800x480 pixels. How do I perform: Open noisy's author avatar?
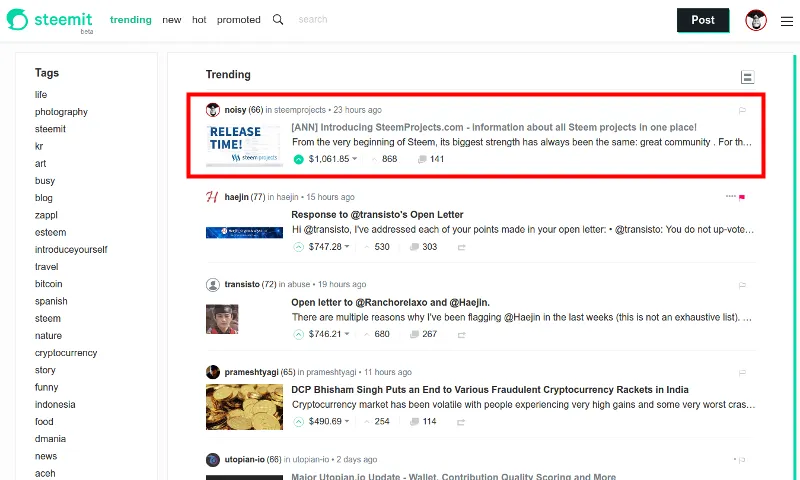[x=213, y=110]
